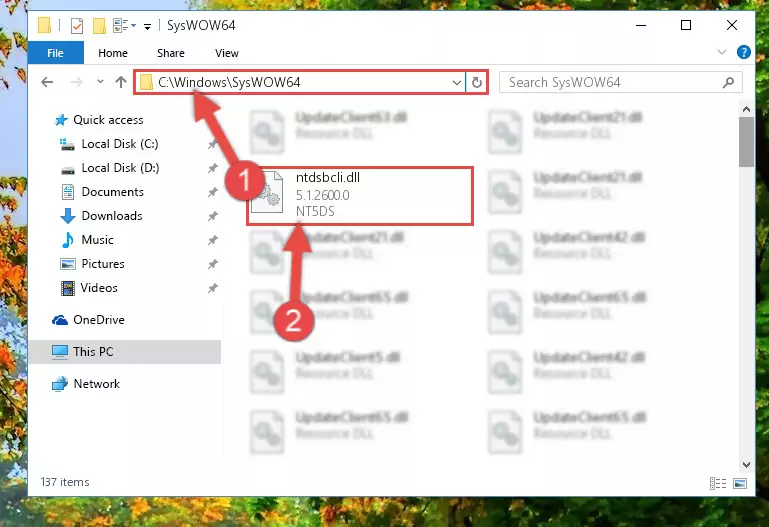
Task: Open the address bar history dropdown
Action: pyautogui.click(x=457, y=82)
